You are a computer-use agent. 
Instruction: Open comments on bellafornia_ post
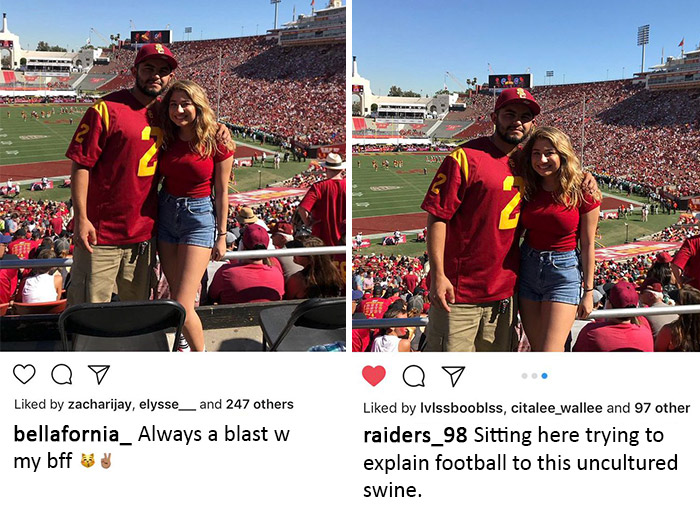click(61, 374)
